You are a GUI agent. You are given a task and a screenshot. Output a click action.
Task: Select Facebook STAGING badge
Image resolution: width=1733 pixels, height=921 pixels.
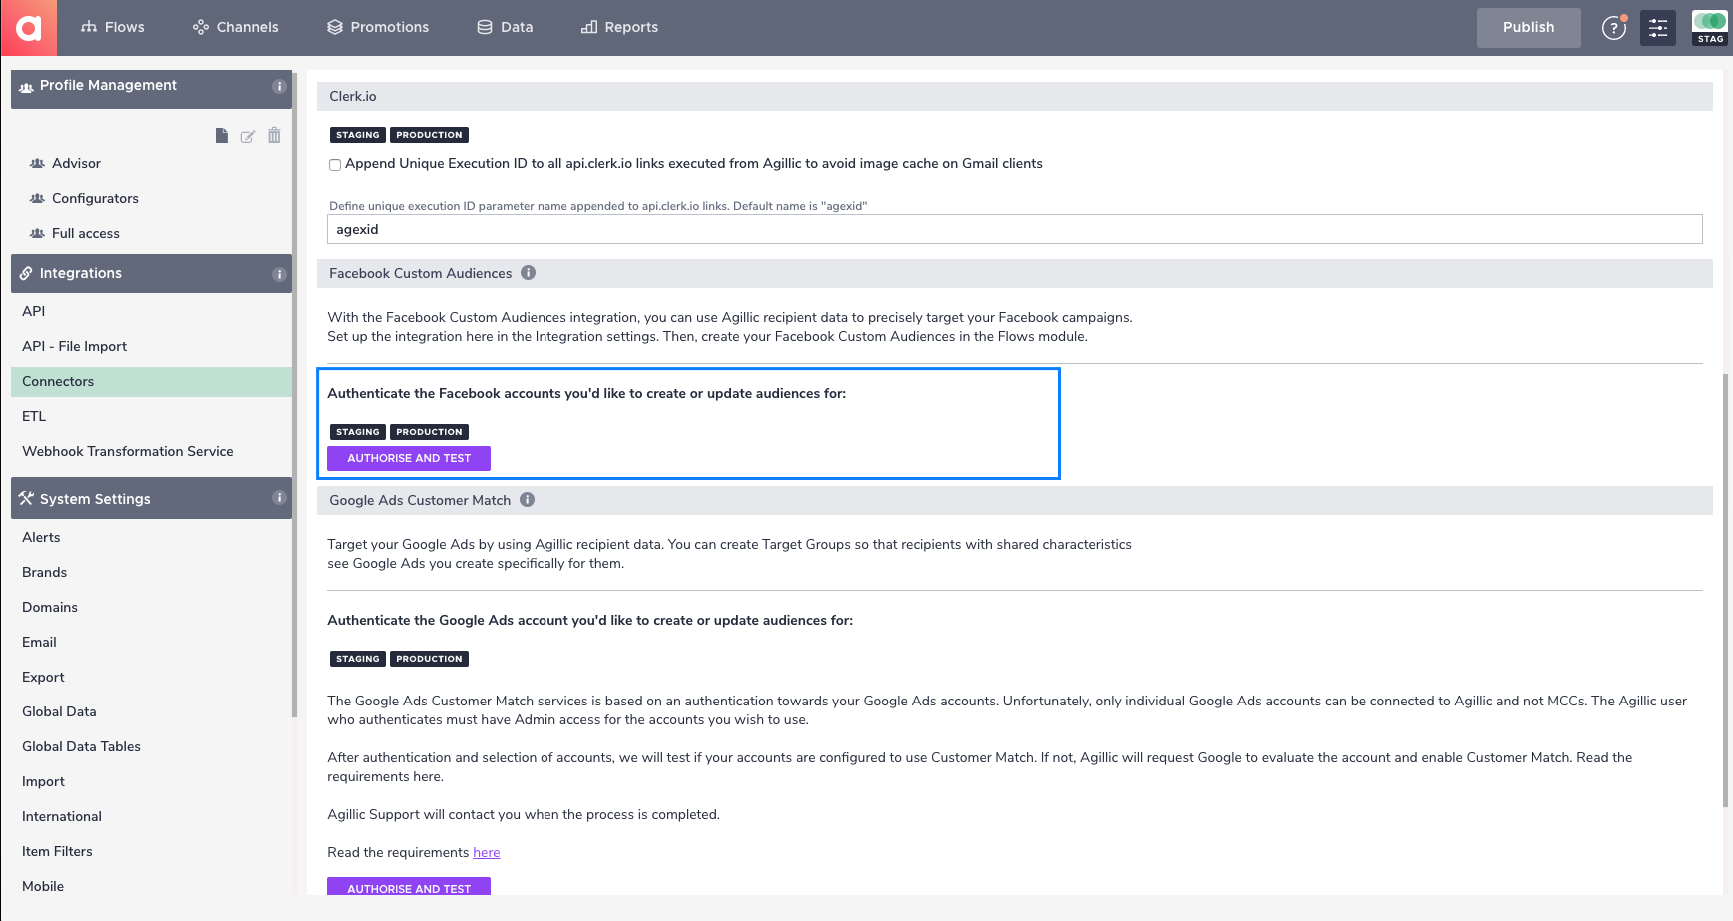(x=358, y=432)
